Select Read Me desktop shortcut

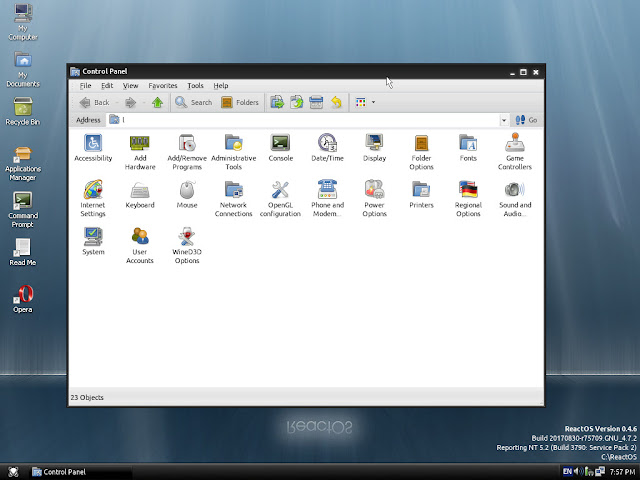click(23, 252)
